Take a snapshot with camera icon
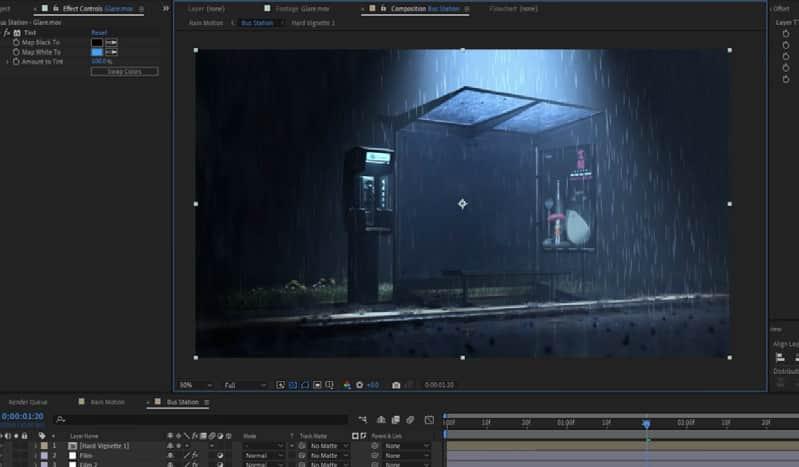This screenshot has height=467, width=799. point(396,385)
